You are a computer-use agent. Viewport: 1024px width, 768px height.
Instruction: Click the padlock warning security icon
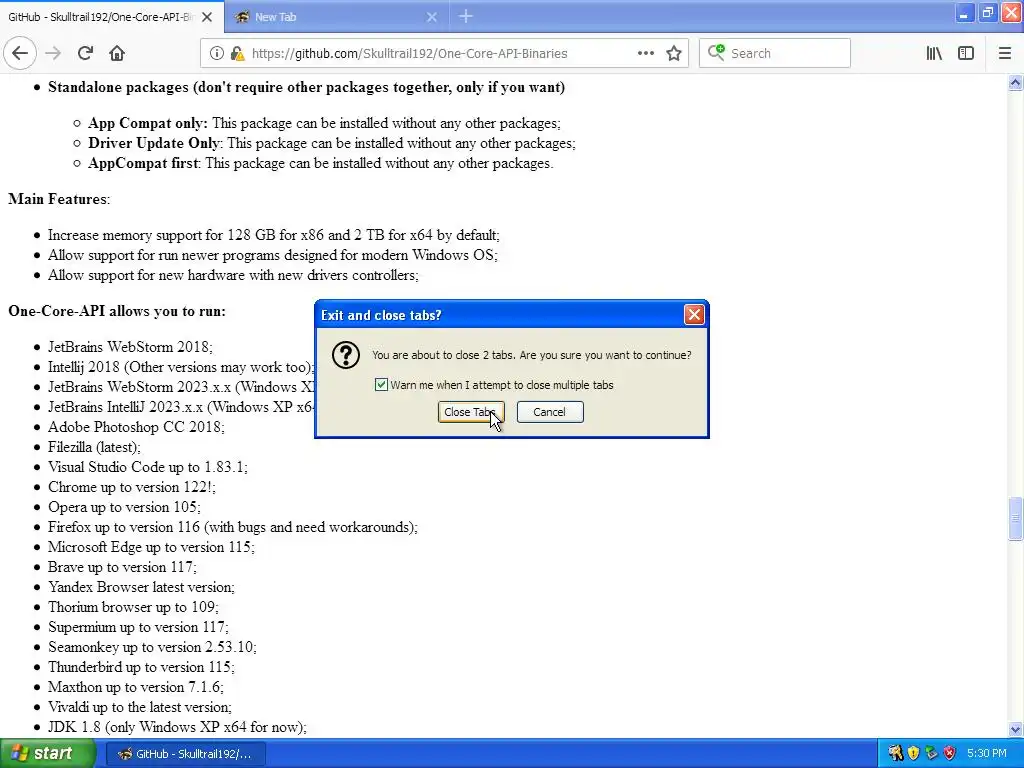[x=238, y=54]
